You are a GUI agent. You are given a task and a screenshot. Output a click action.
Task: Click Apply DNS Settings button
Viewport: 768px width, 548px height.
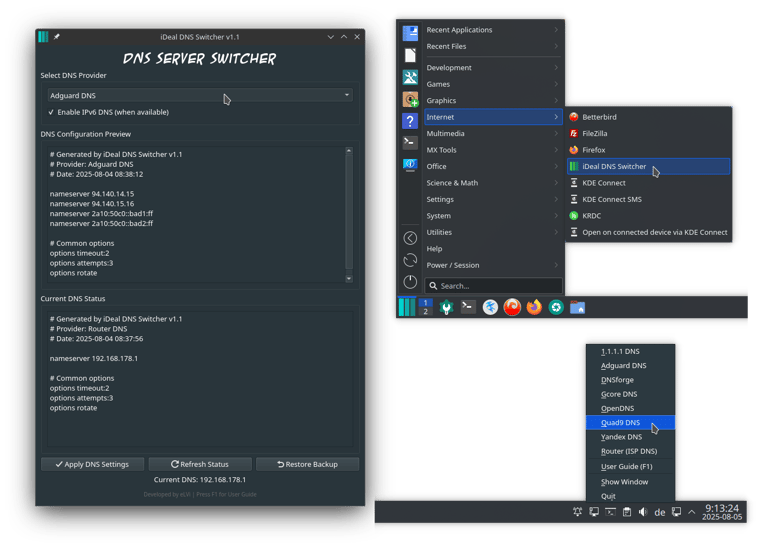click(93, 464)
